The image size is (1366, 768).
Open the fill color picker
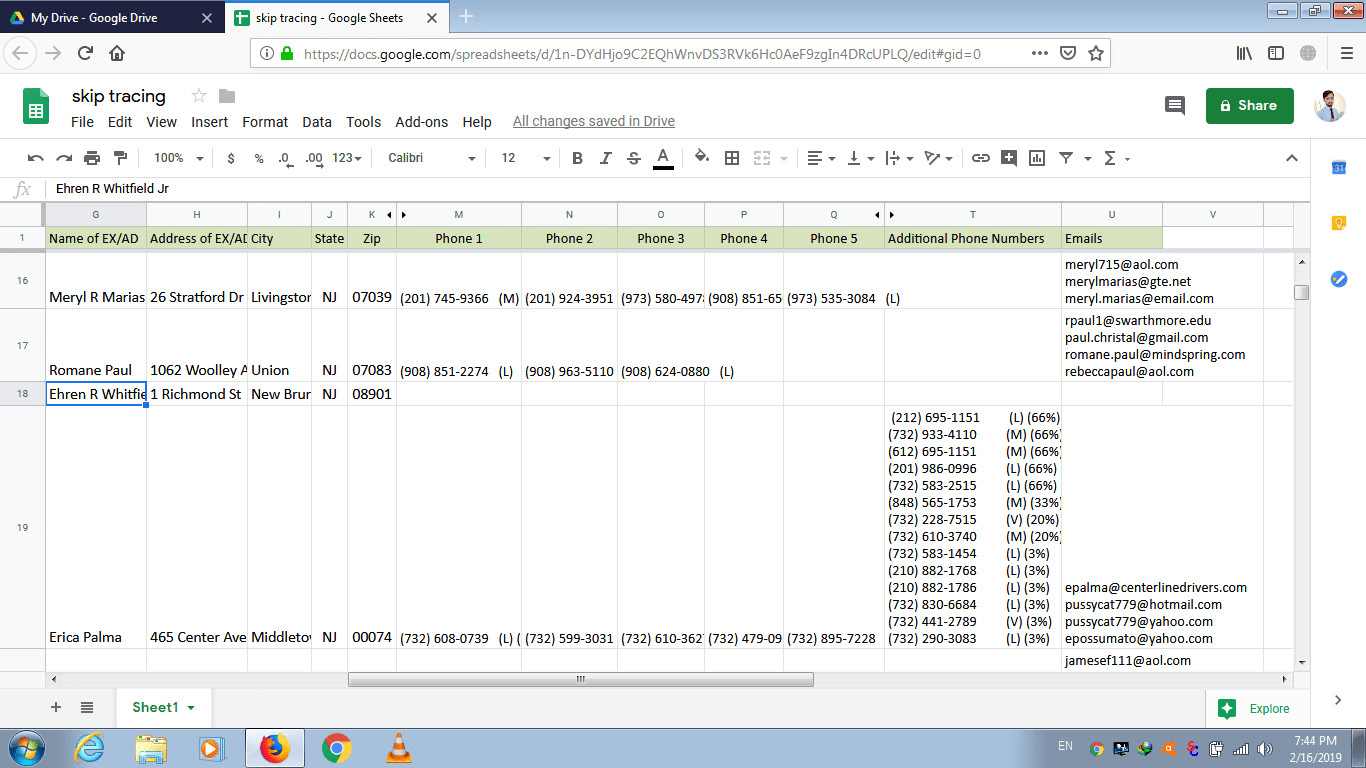click(x=701, y=157)
